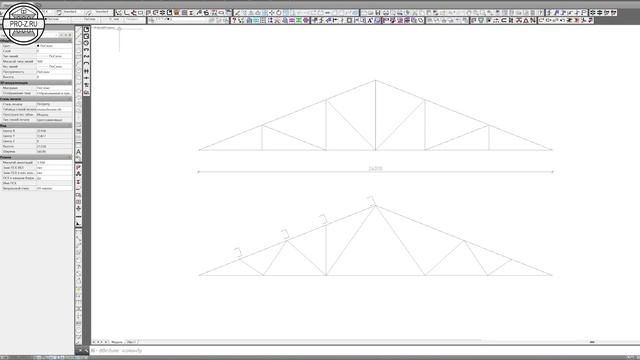
Task: Click the Материал property row
Action: coord(36,88)
